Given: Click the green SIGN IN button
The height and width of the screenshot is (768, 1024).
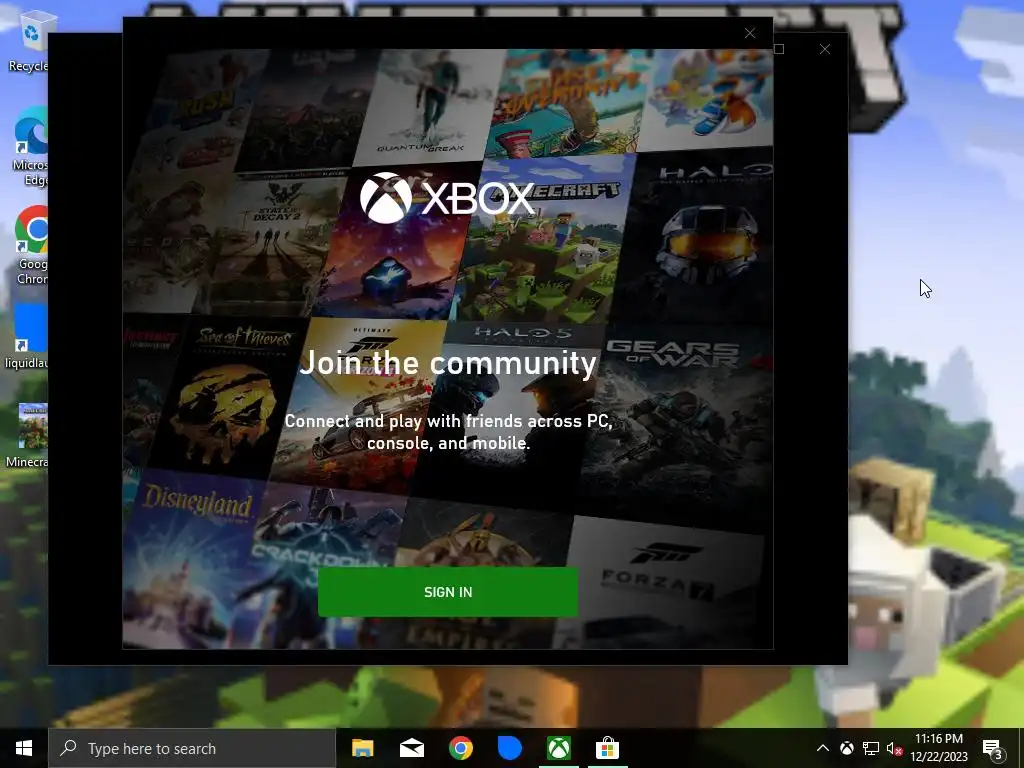Looking at the screenshot, I should [448, 592].
